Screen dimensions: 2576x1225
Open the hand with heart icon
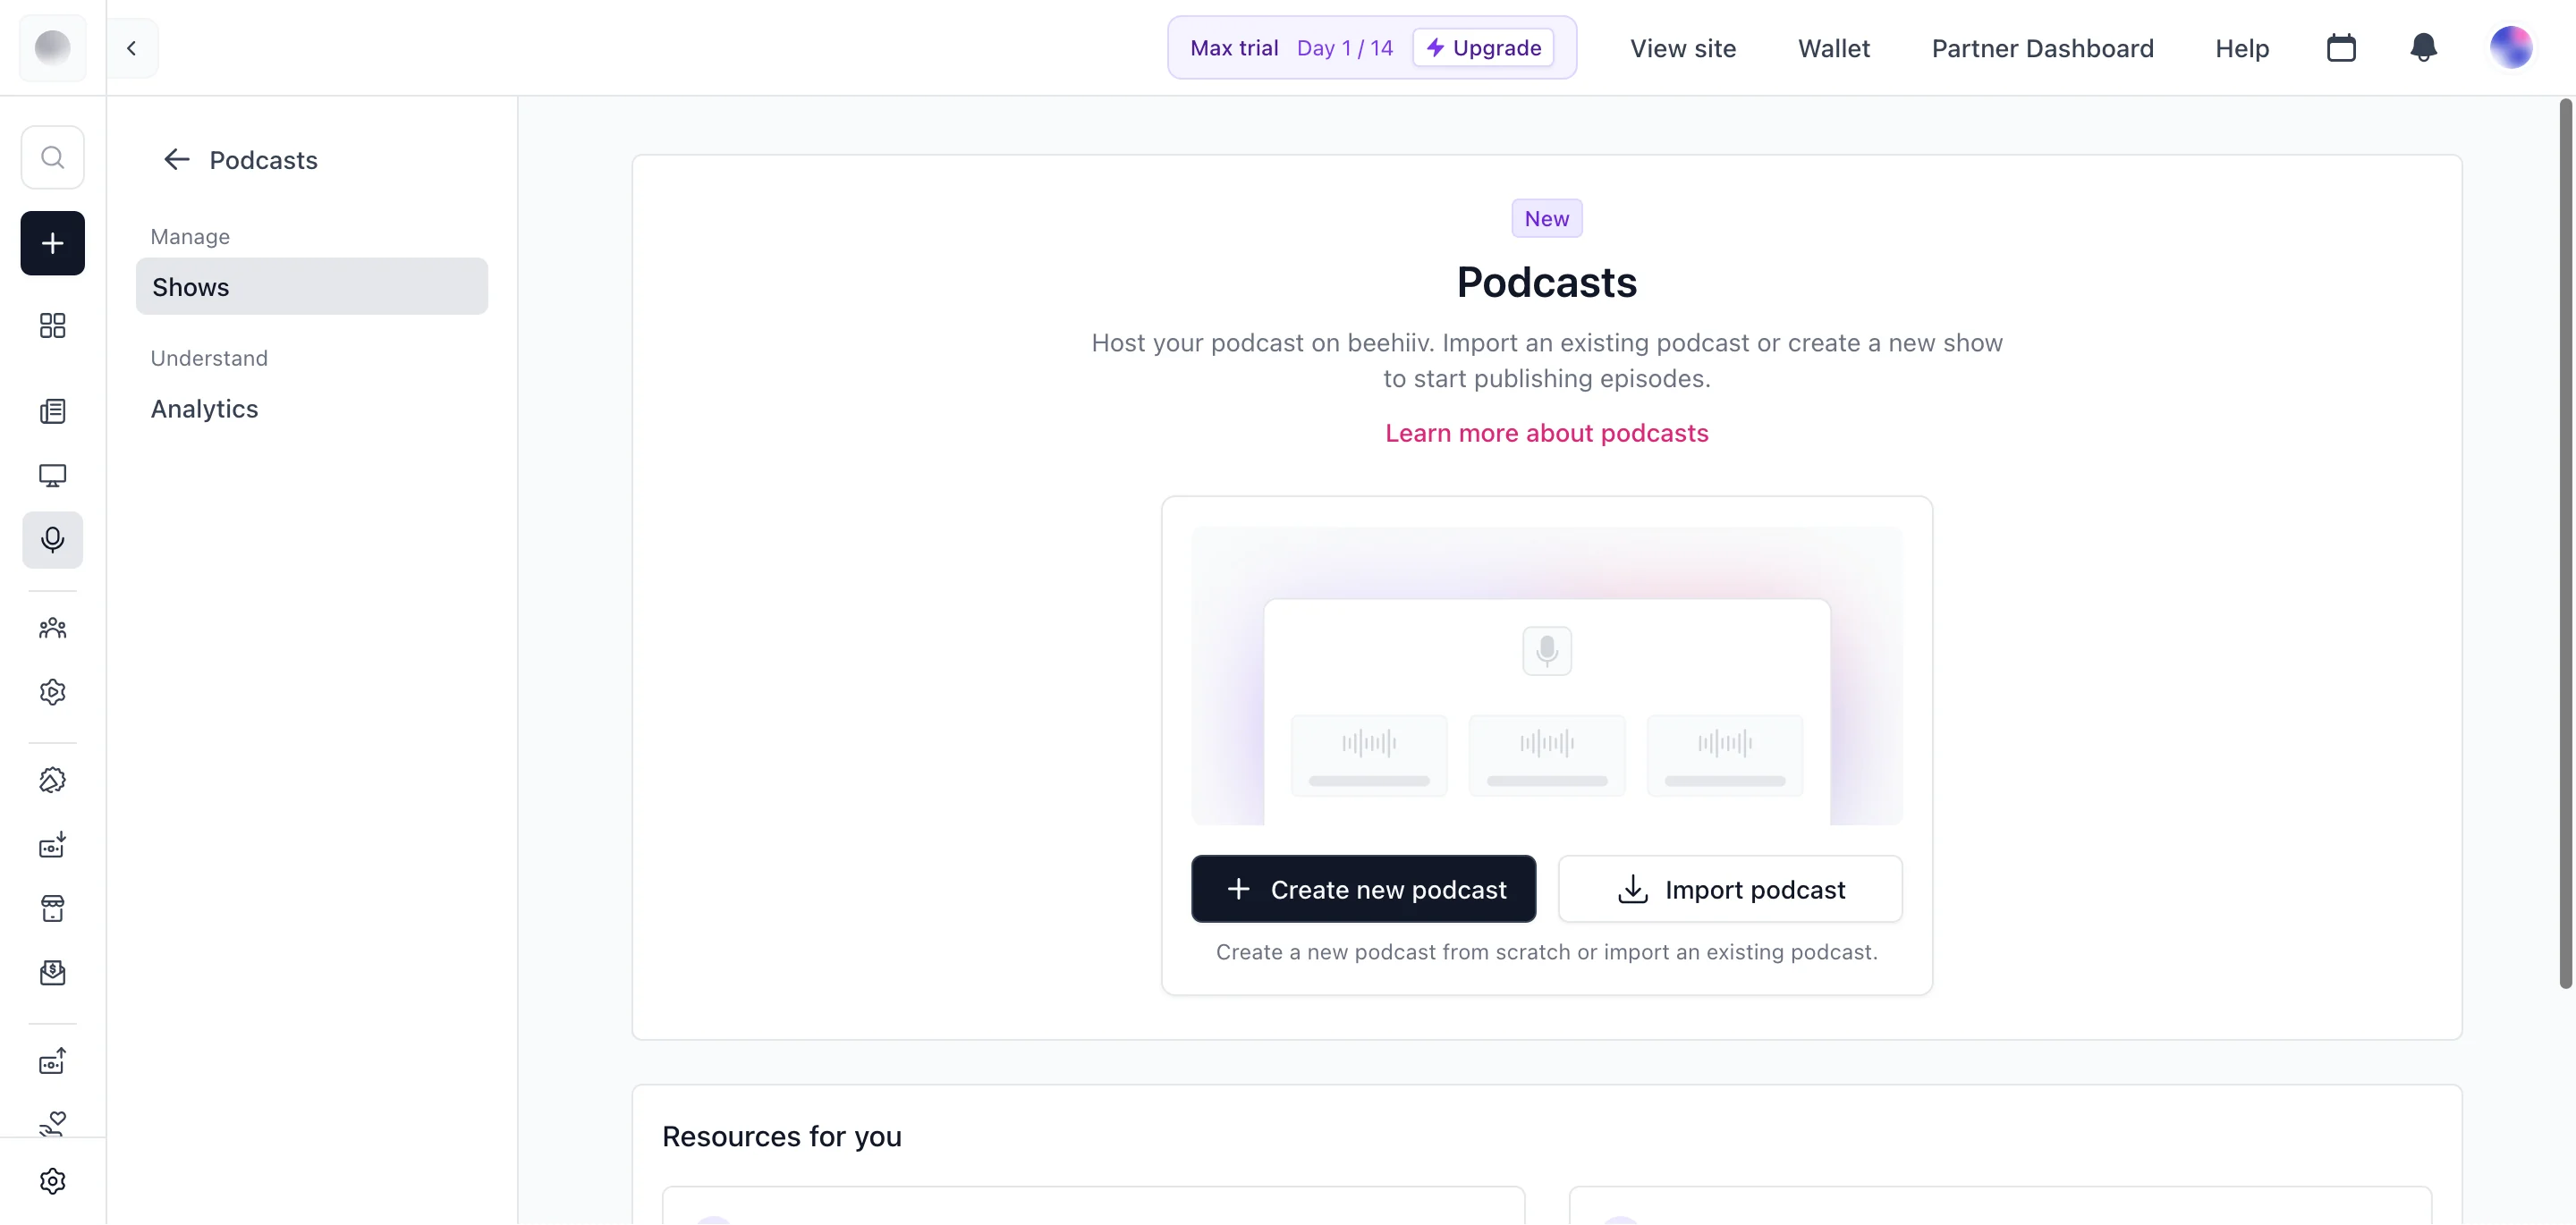[x=52, y=1123]
